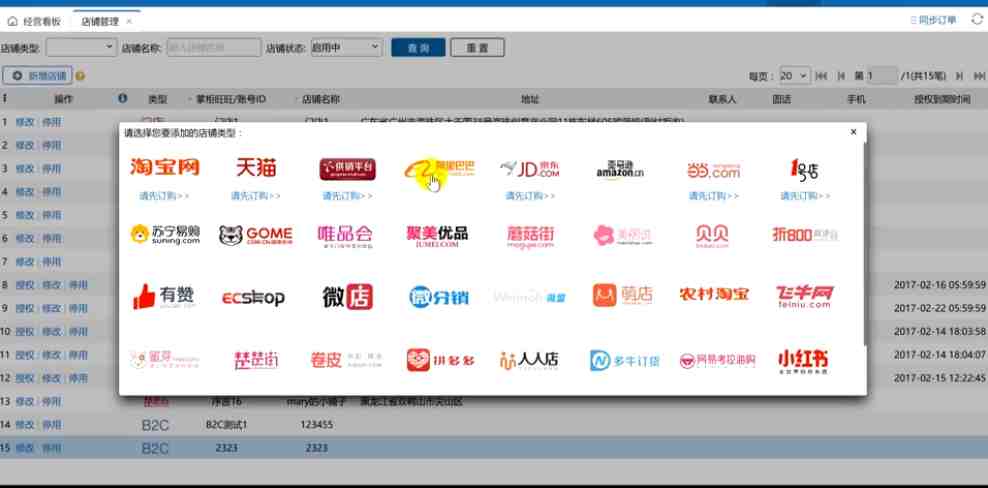This screenshot has width=988, height=488.
Task: Switch to the 经营看板 tab
Action: (35, 21)
